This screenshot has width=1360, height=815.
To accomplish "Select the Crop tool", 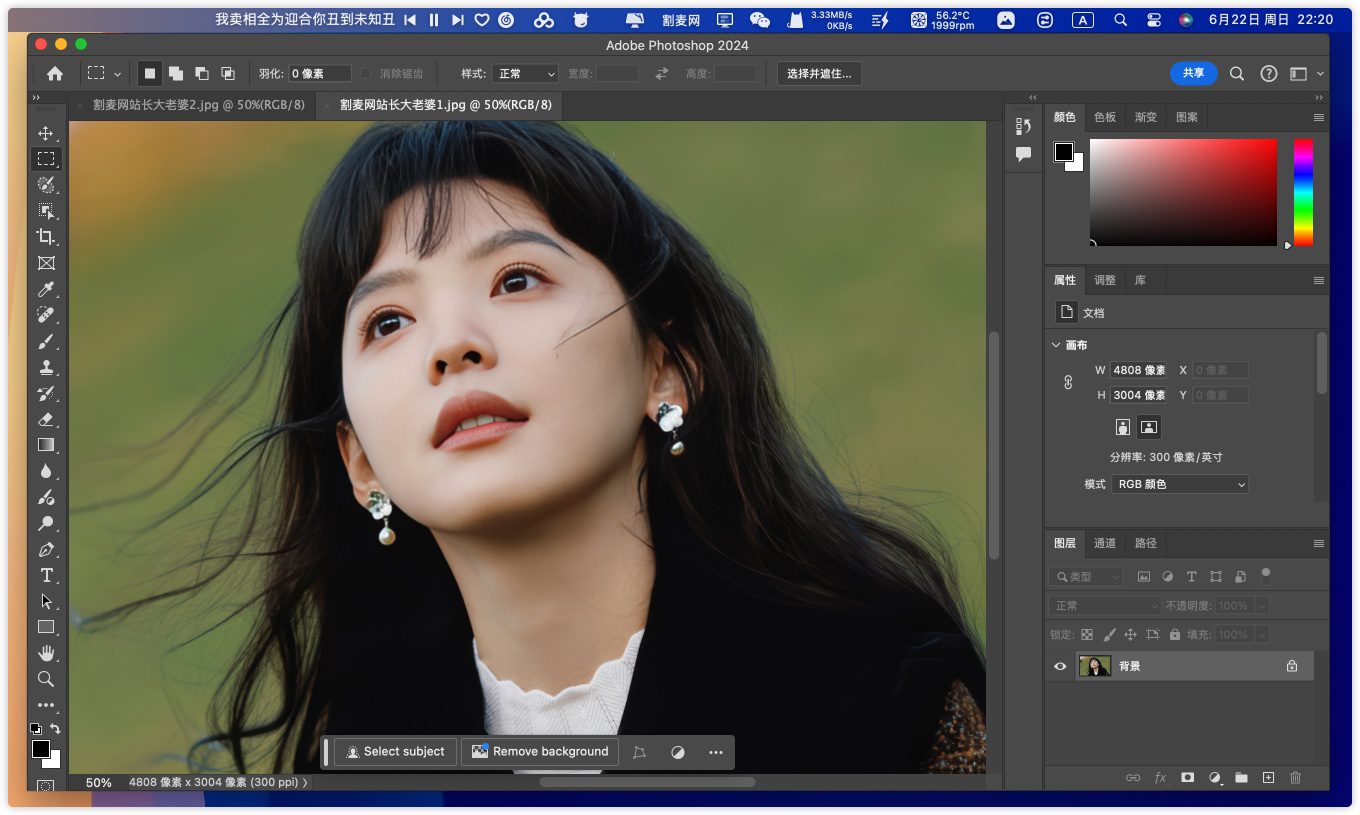I will click(46, 237).
